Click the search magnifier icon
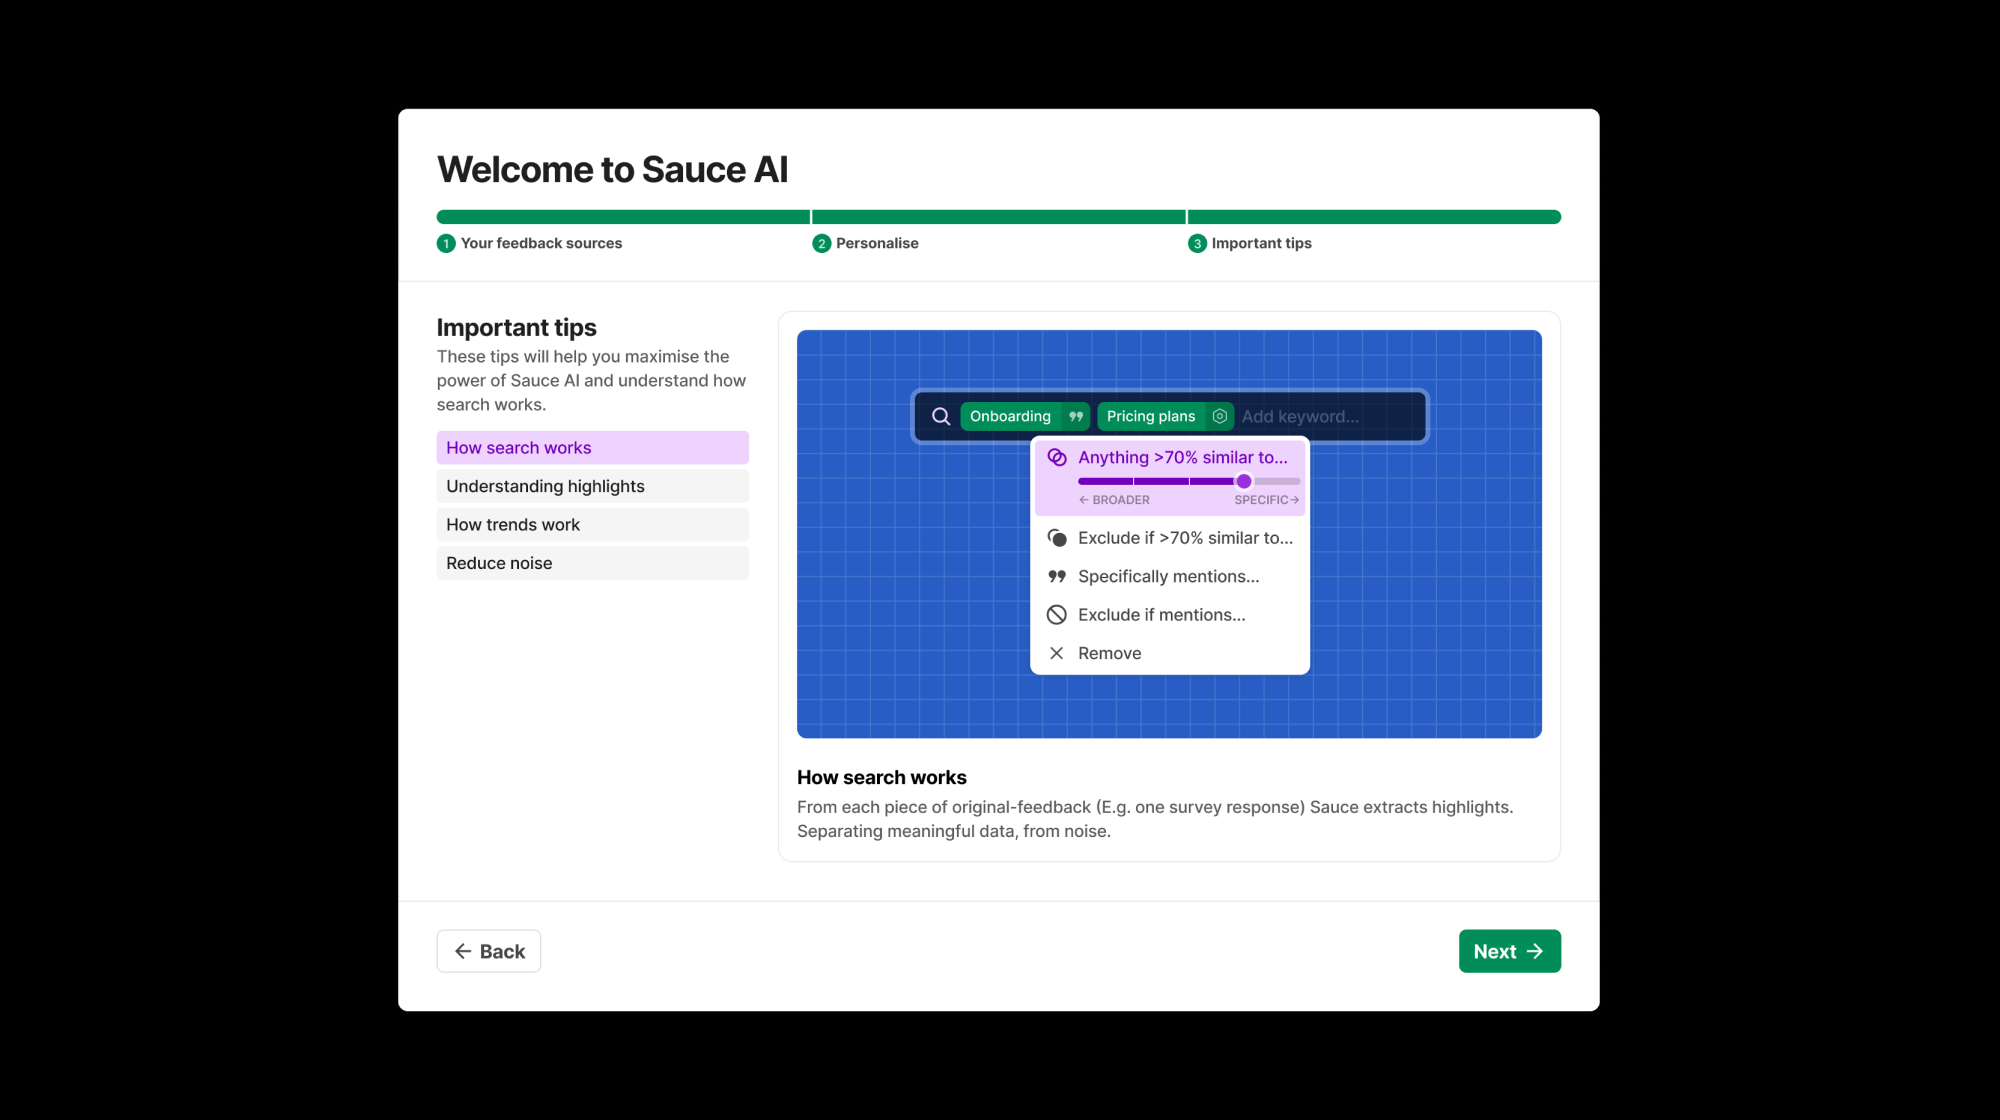This screenshot has width=2000, height=1120. (940, 416)
